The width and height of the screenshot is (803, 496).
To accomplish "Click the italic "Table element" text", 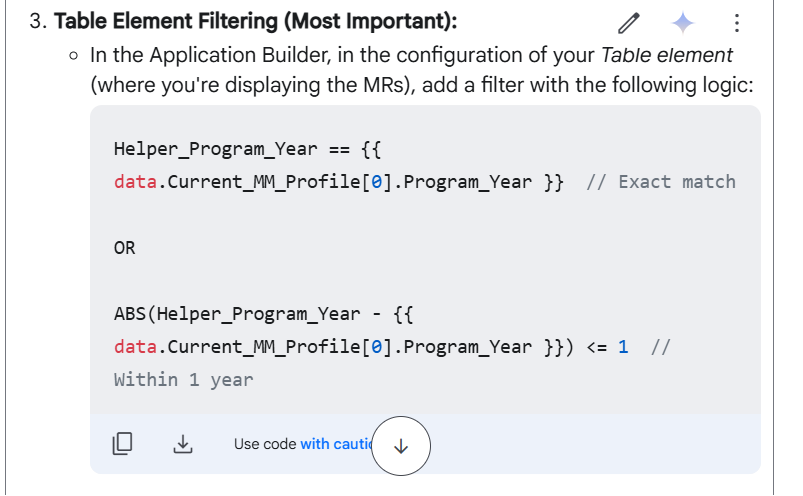I will coord(666,55).
